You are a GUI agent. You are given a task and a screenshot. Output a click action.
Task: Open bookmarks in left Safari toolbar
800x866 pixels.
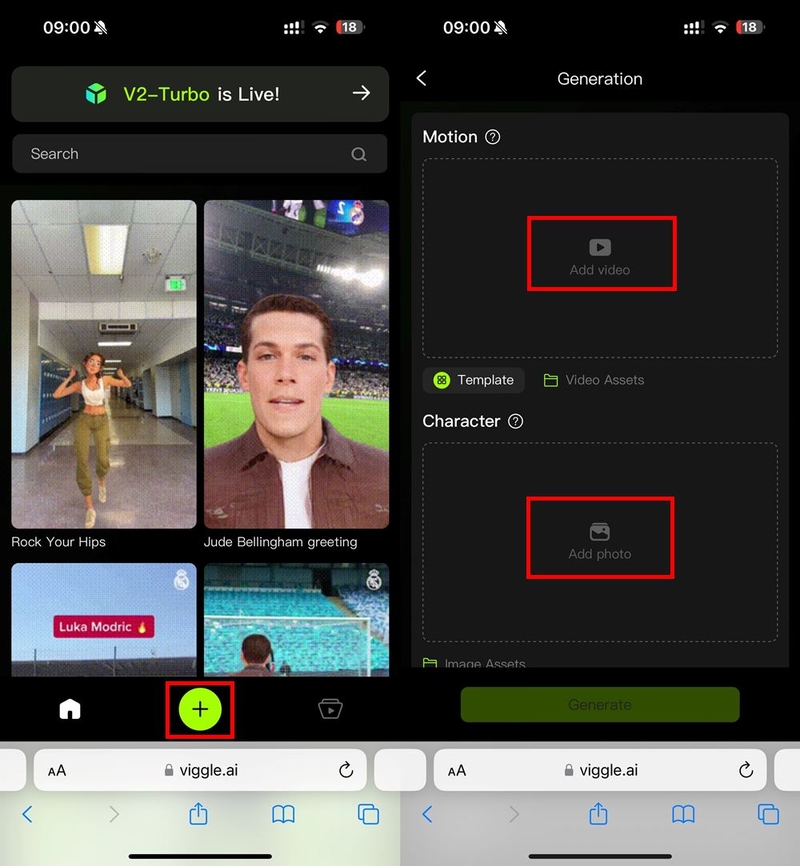(283, 814)
